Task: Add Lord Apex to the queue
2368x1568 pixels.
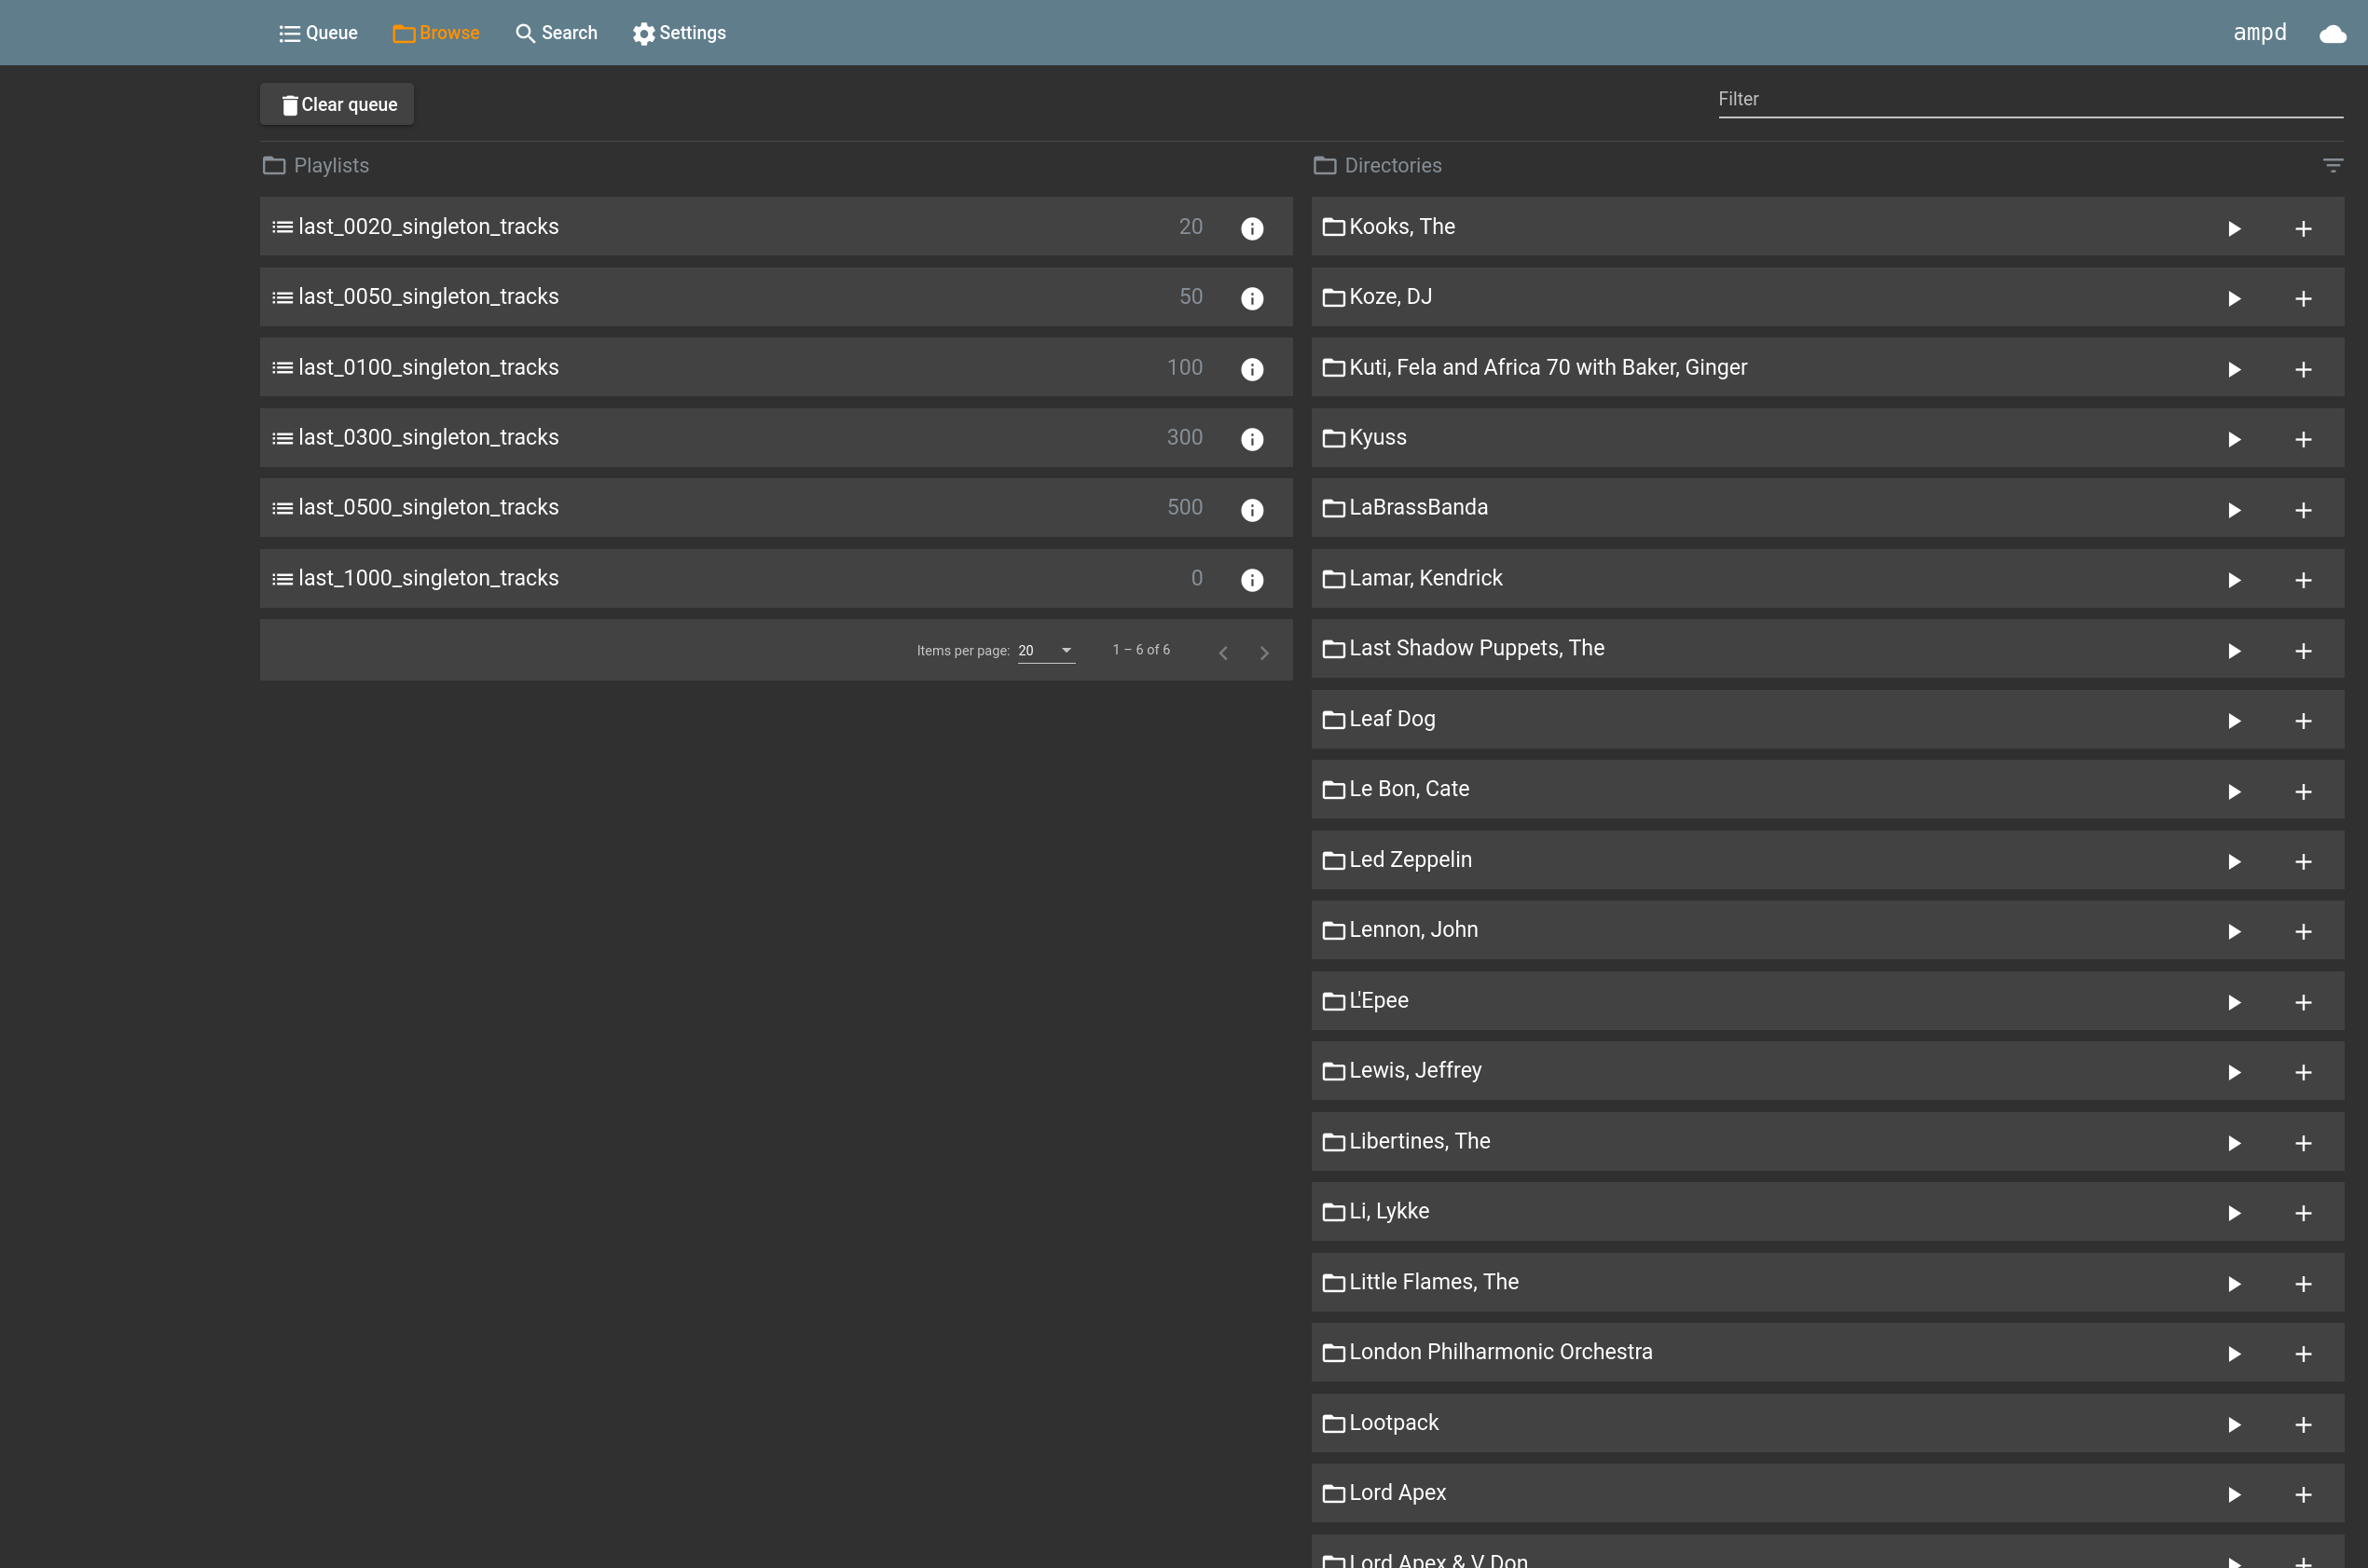Action: [2303, 1495]
